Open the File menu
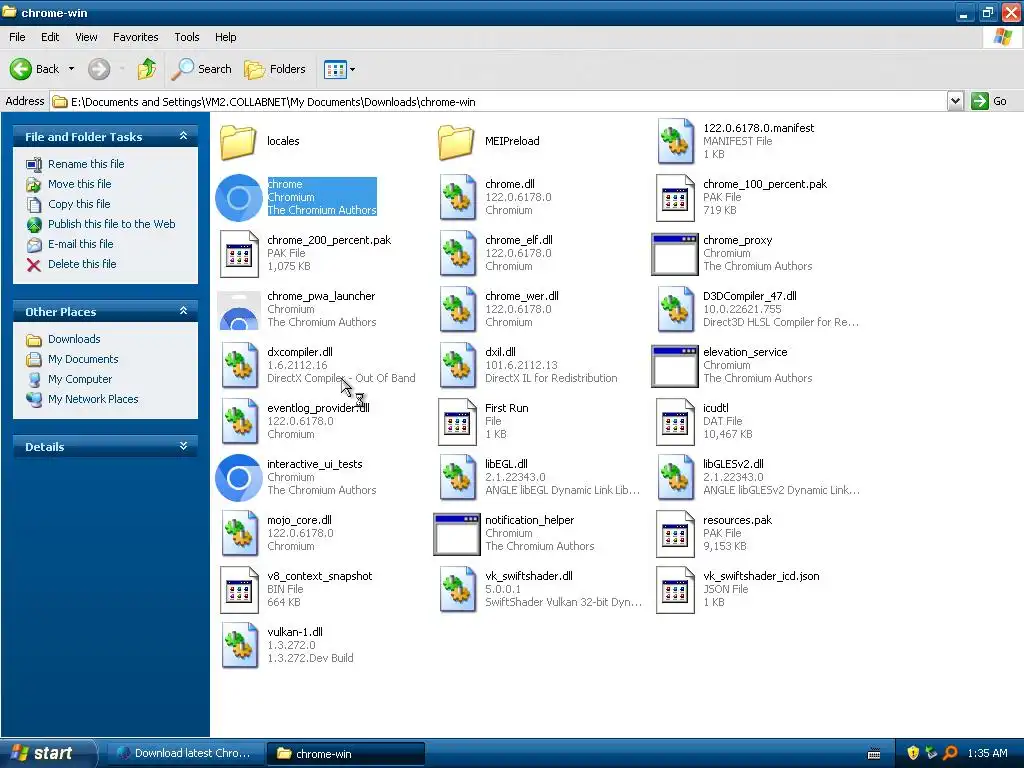This screenshot has height=768, width=1024. pos(18,37)
